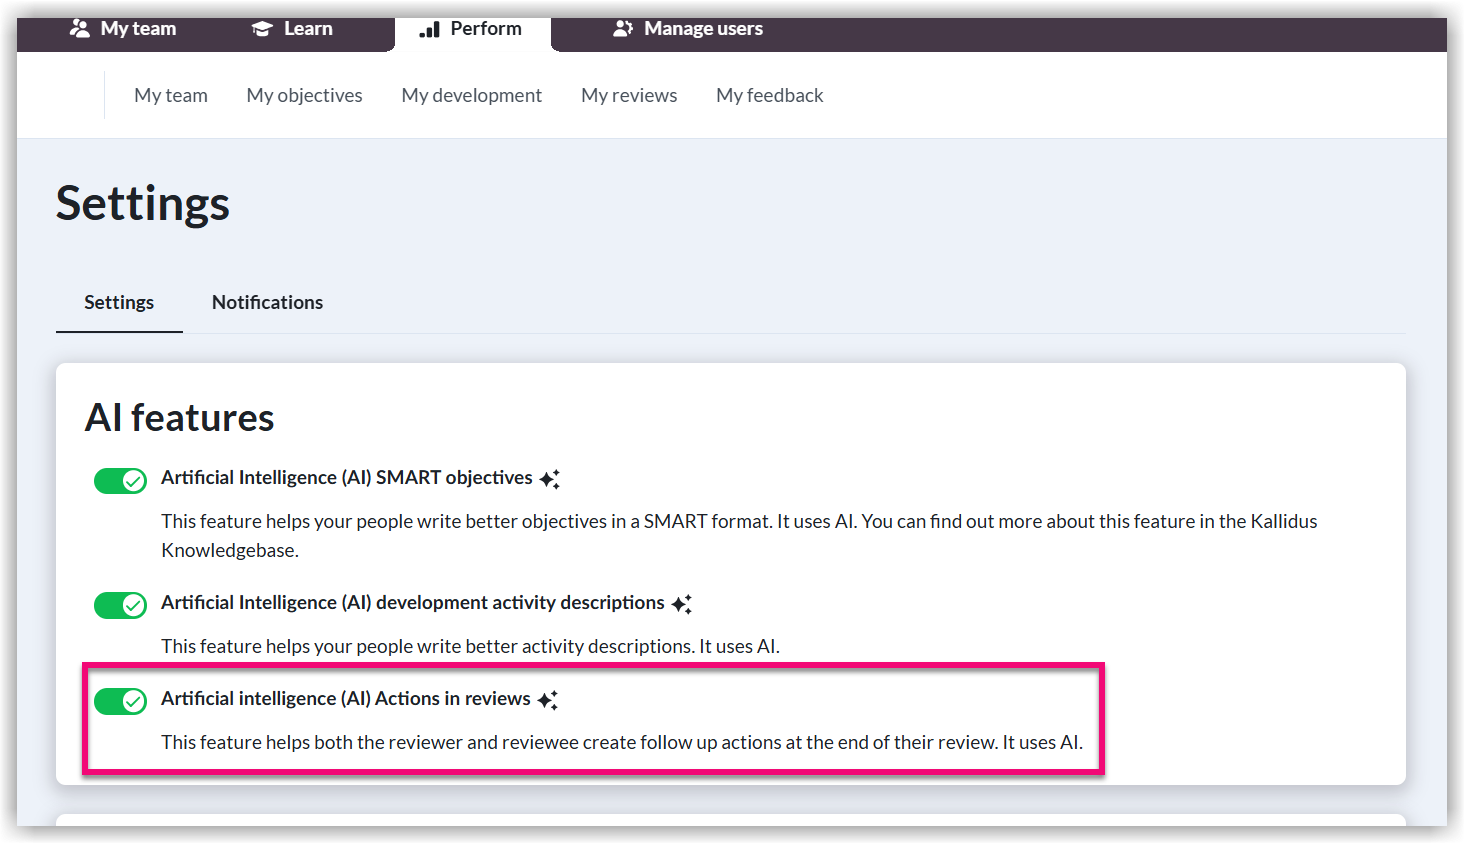Go to My feedback
This screenshot has width=1465, height=844.
[769, 95]
